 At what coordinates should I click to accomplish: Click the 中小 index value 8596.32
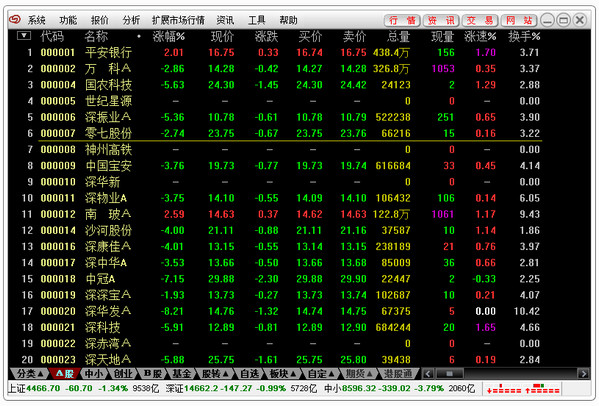click(x=358, y=388)
